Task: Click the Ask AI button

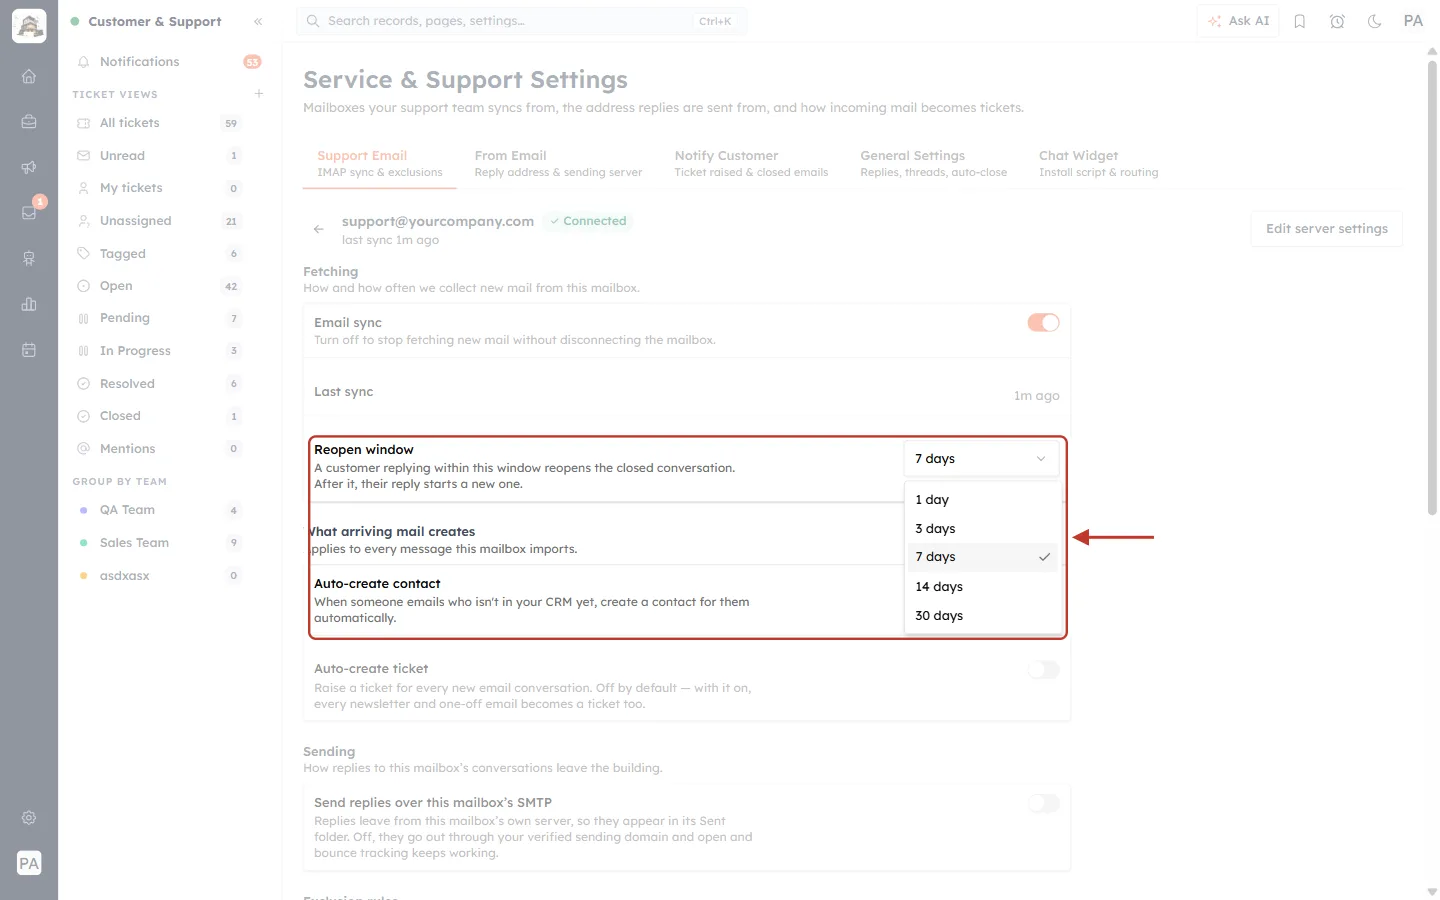Action: pos(1238,21)
